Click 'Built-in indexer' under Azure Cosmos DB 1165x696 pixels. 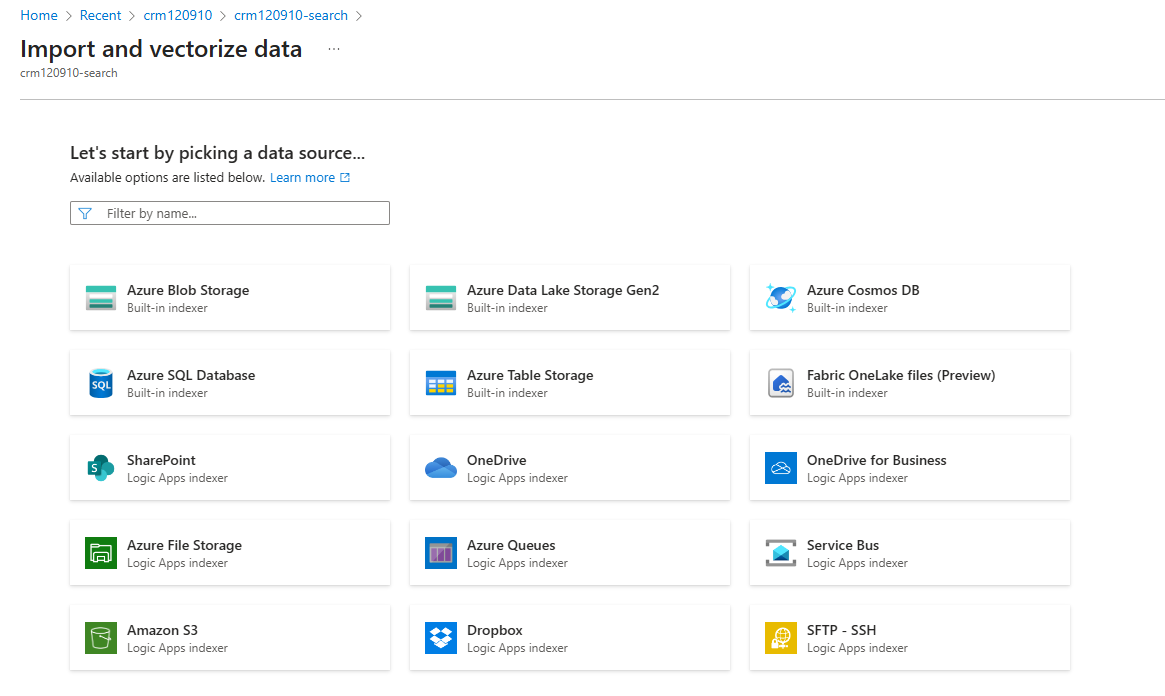pyautogui.click(x=847, y=308)
